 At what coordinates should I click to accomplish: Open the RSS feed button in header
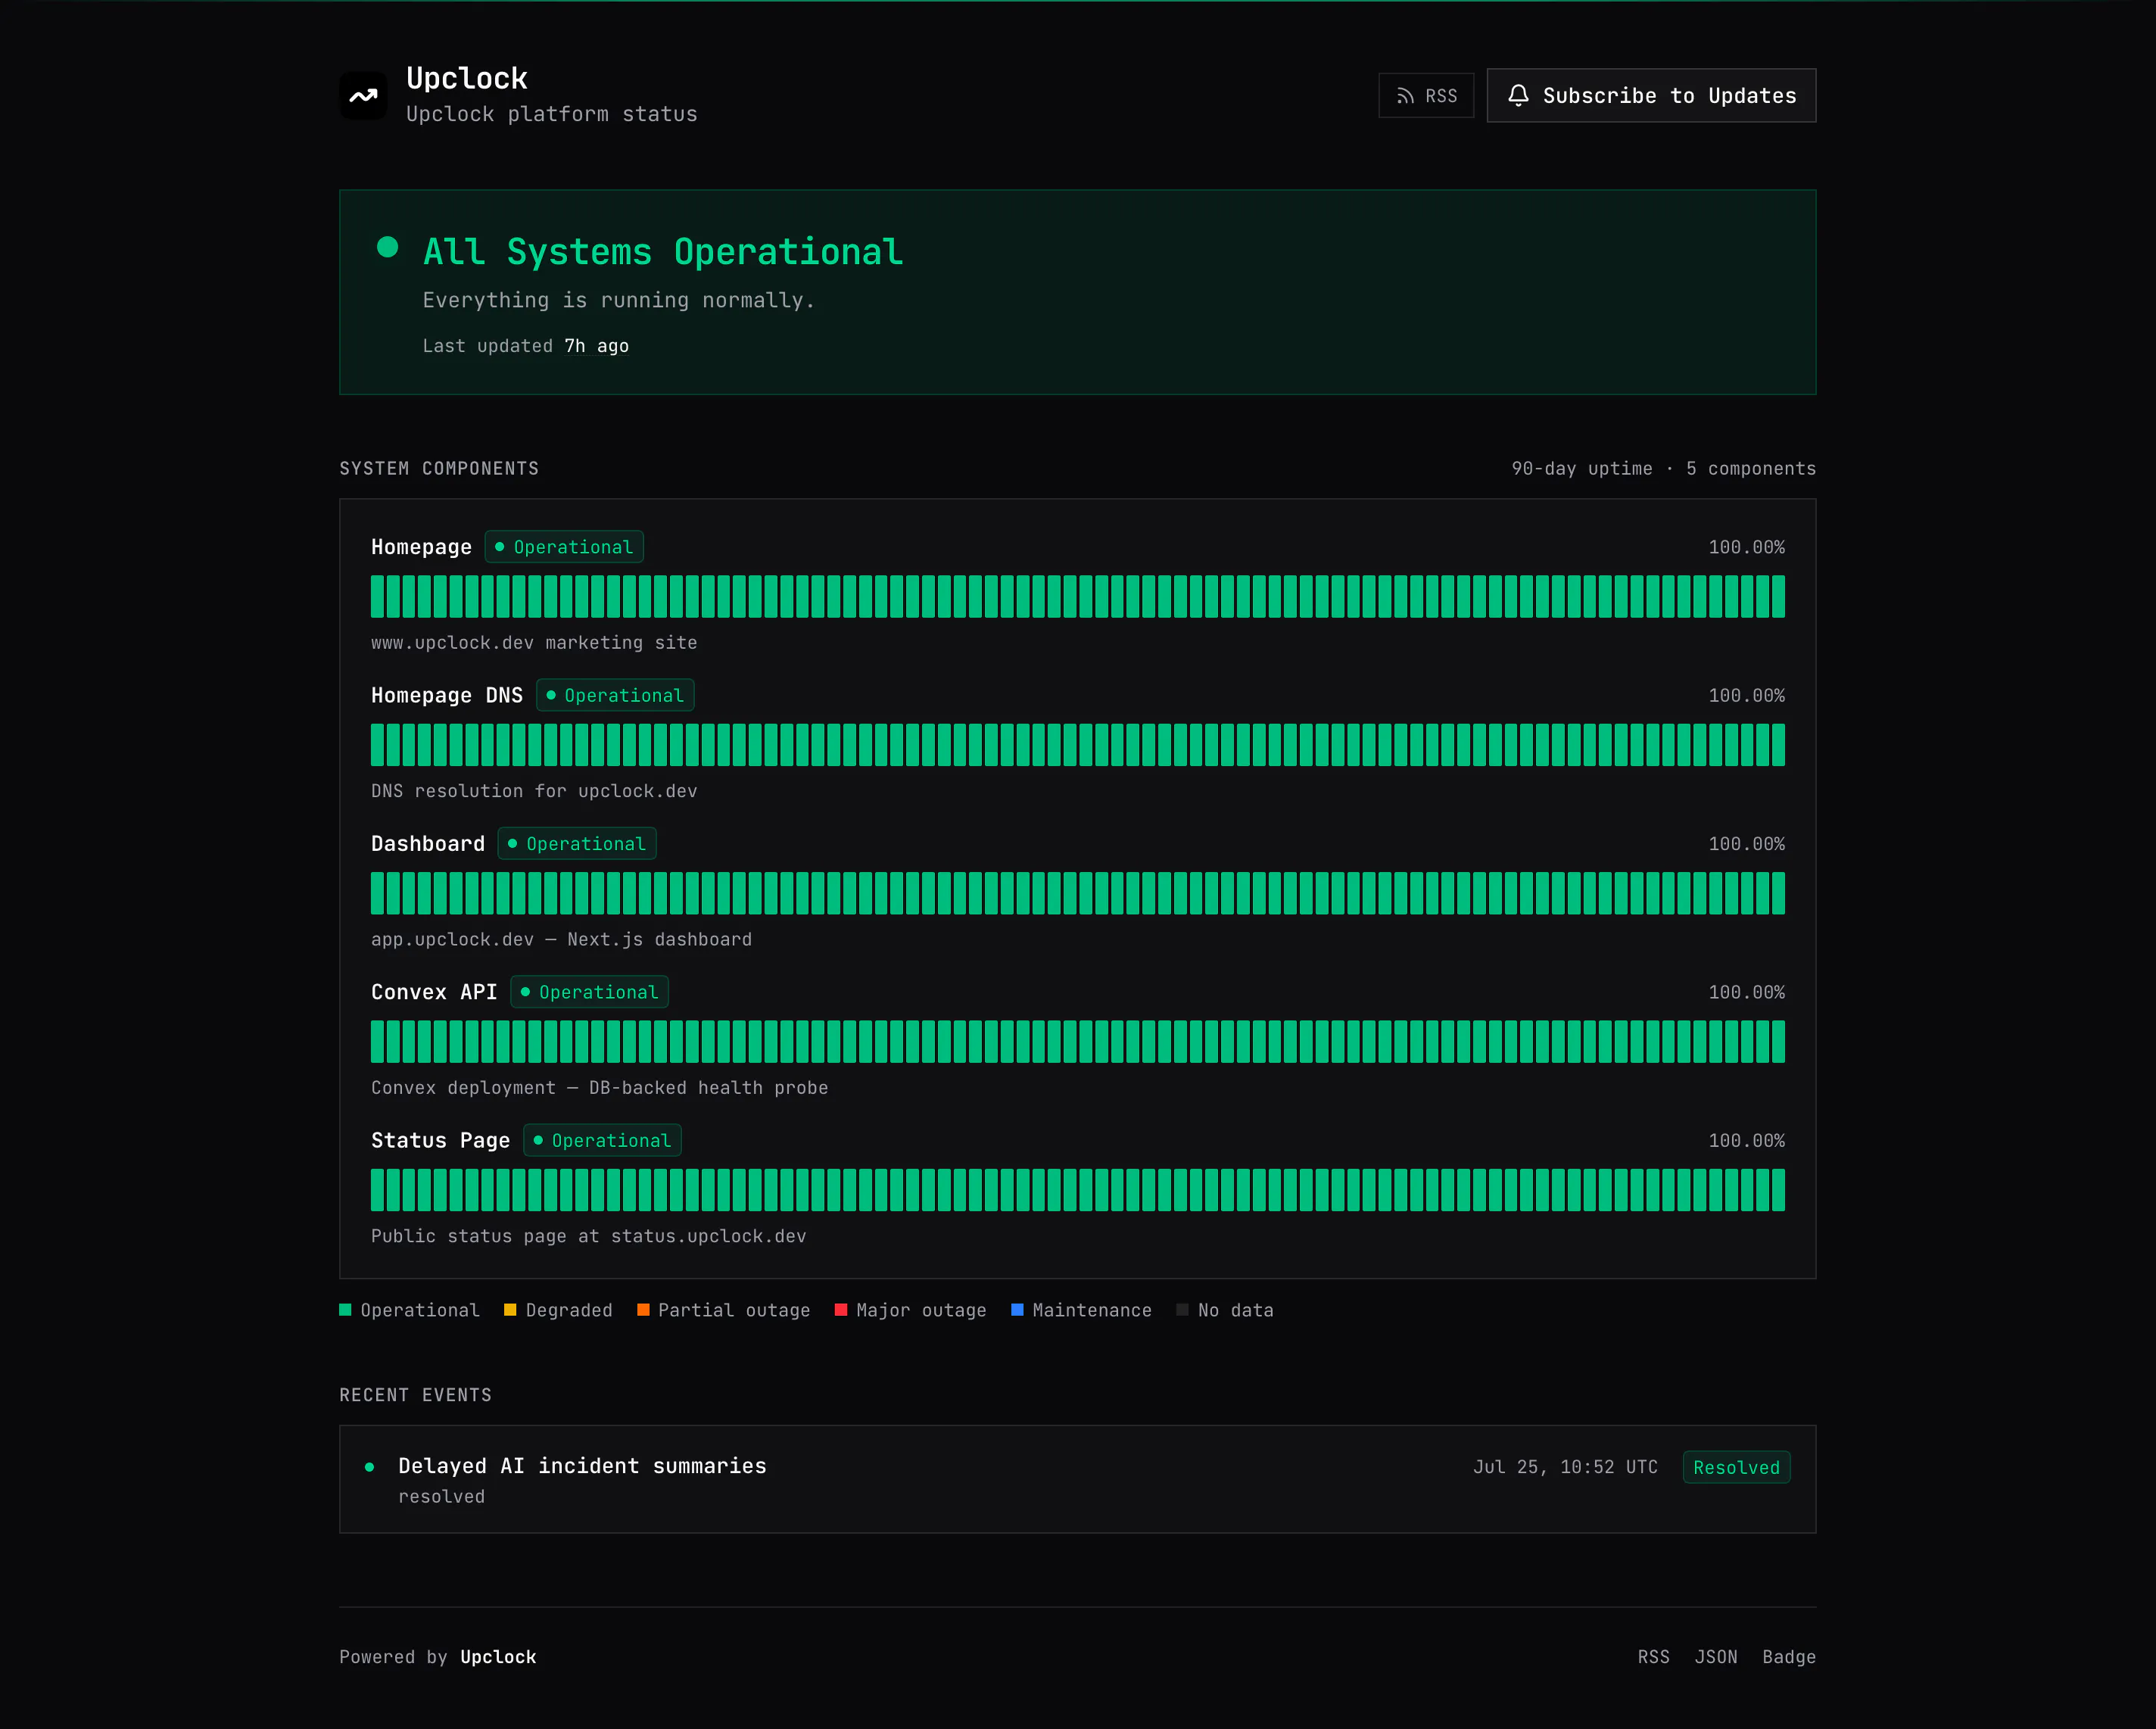pos(1426,96)
